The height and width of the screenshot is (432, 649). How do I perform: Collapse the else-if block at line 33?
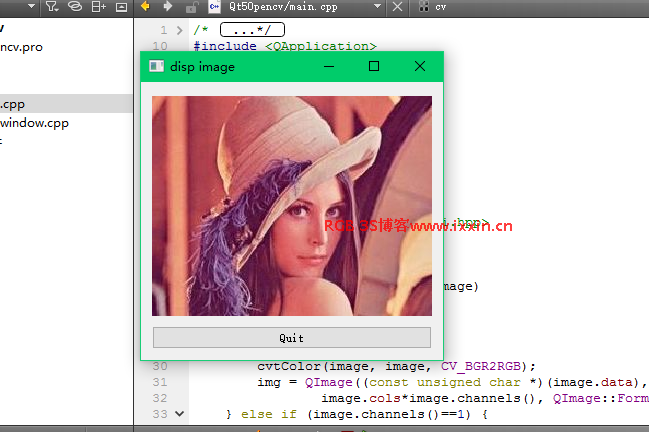pyautogui.click(x=179, y=413)
